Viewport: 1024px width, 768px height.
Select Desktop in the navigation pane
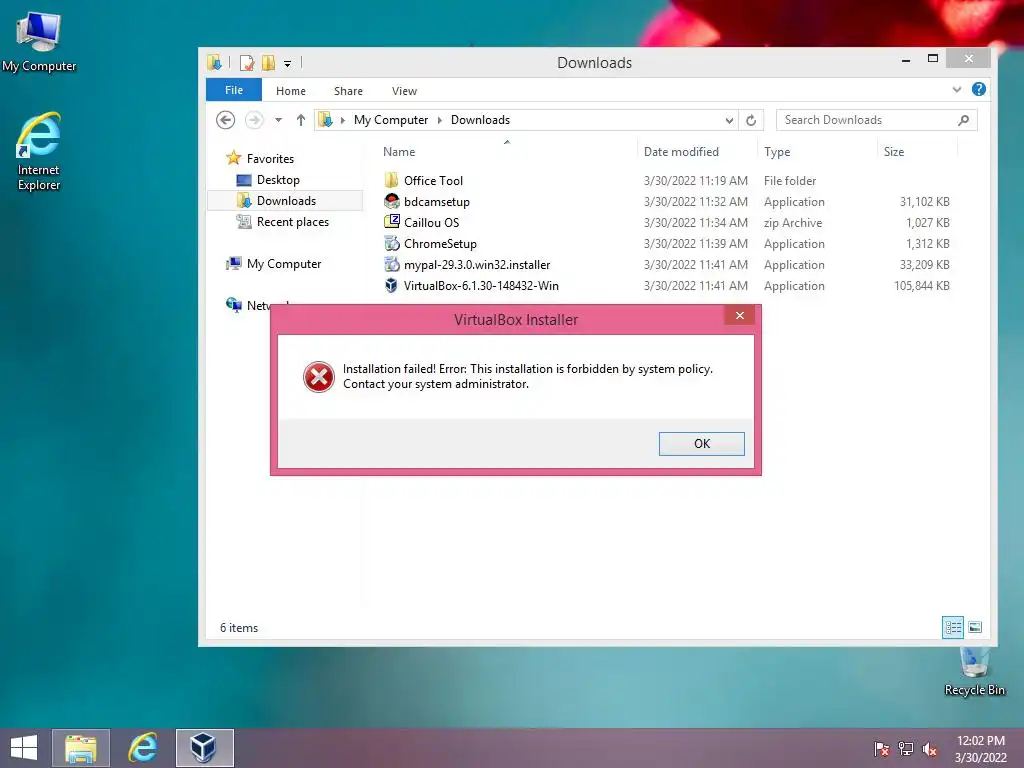278,180
